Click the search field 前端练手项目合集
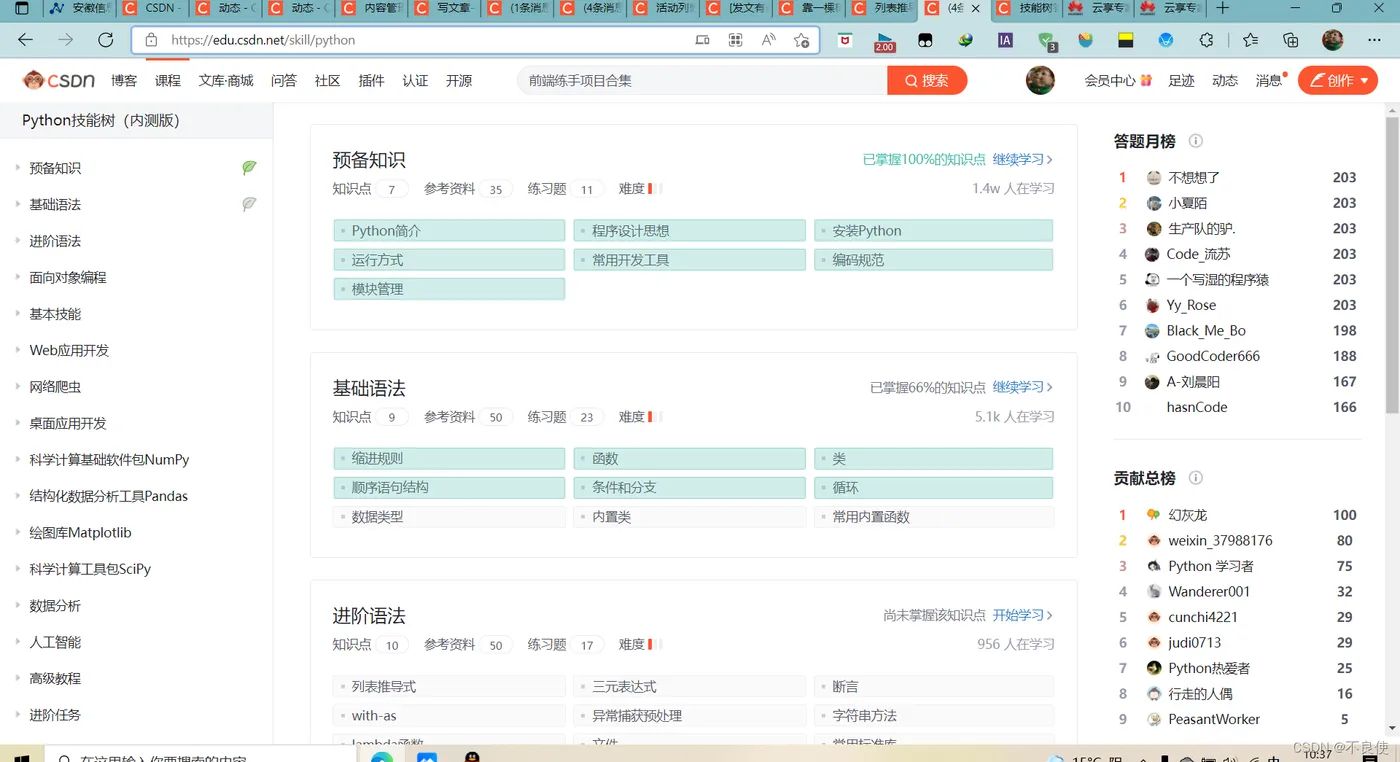This screenshot has width=1400, height=762. tap(702, 80)
